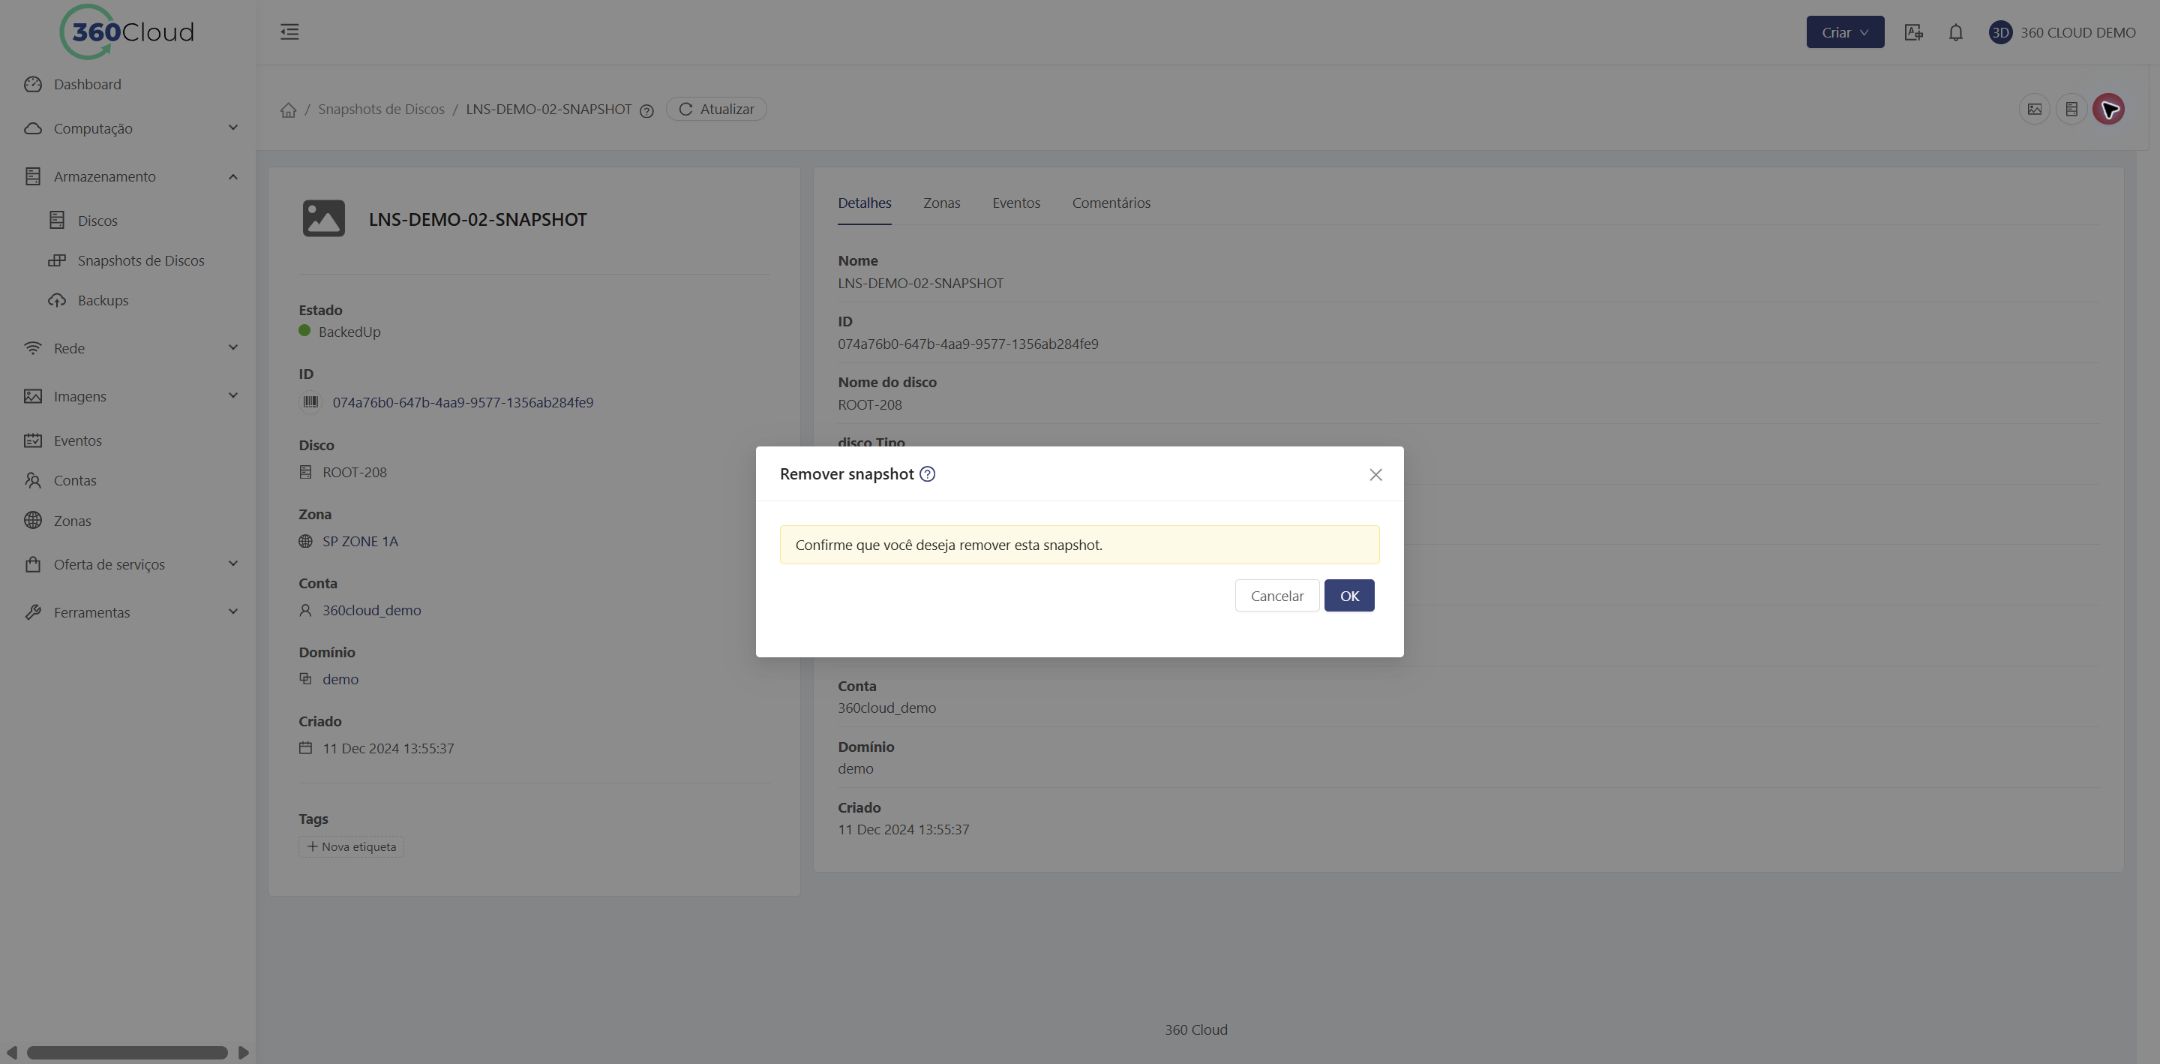The image size is (2160, 1064).
Task: Open the demo domain link
Action: pyautogui.click(x=340, y=679)
